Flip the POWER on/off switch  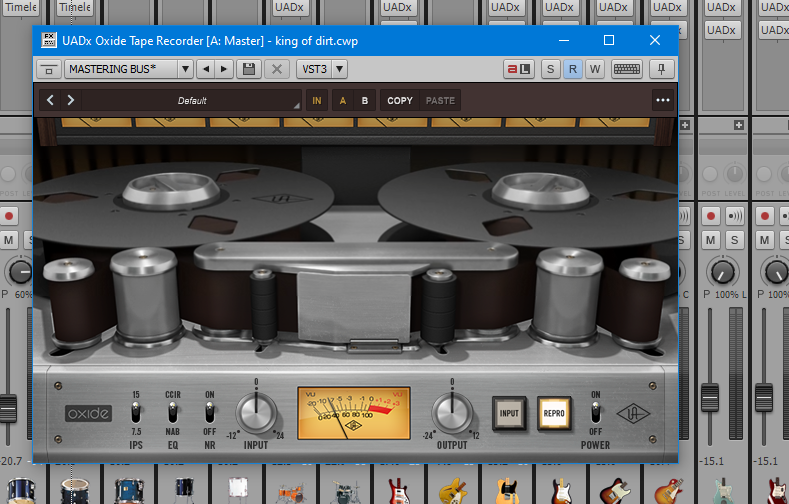pos(596,413)
